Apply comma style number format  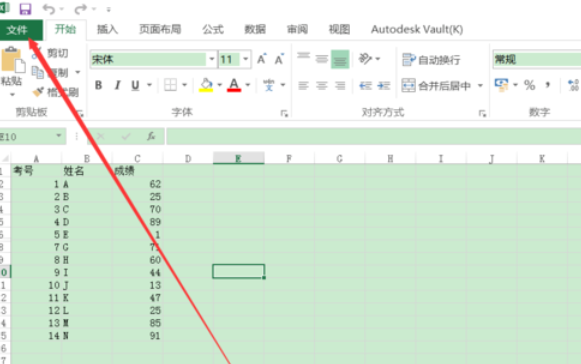tap(547, 85)
